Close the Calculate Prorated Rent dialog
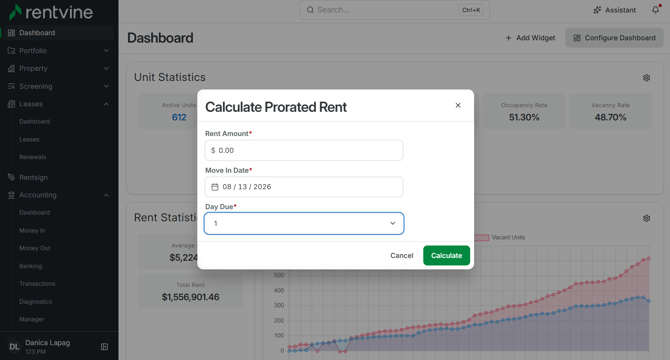 [x=458, y=105]
